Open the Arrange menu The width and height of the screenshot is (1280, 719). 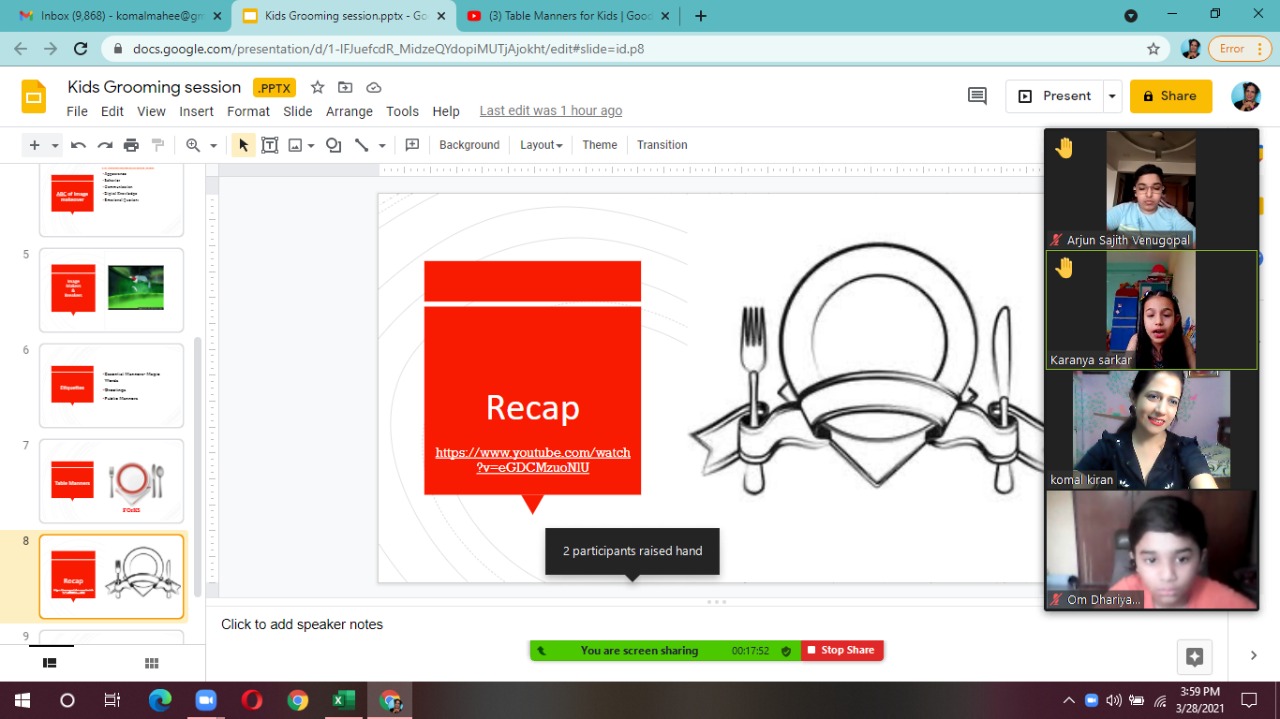coord(349,111)
